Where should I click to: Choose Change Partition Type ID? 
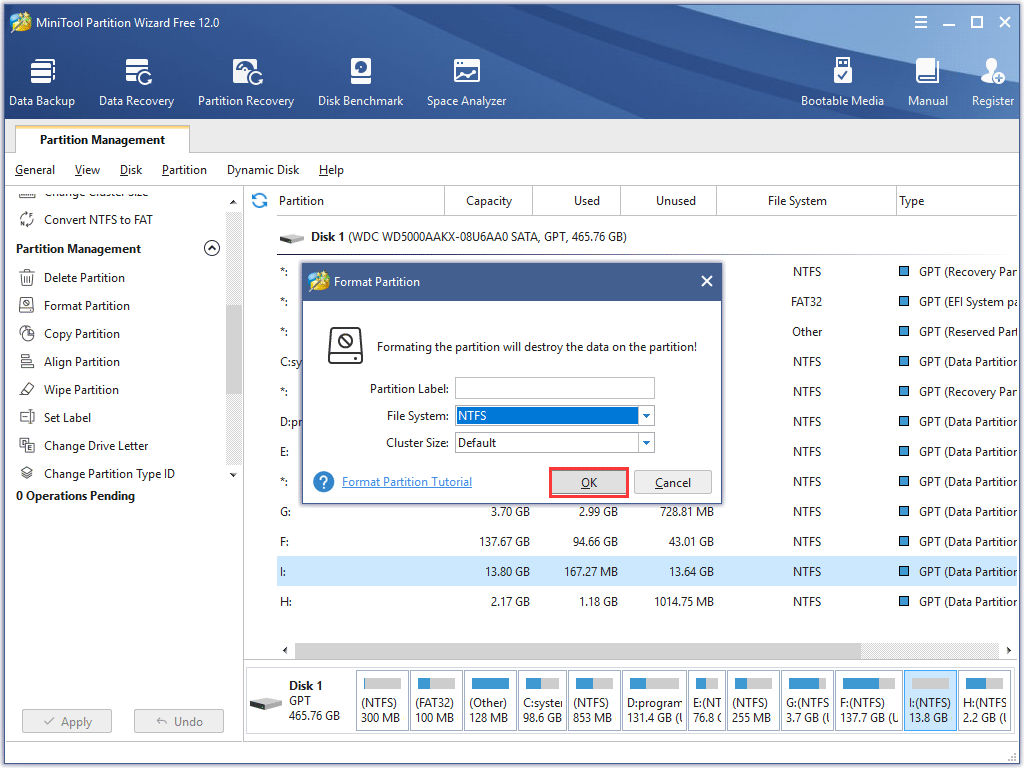click(109, 474)
